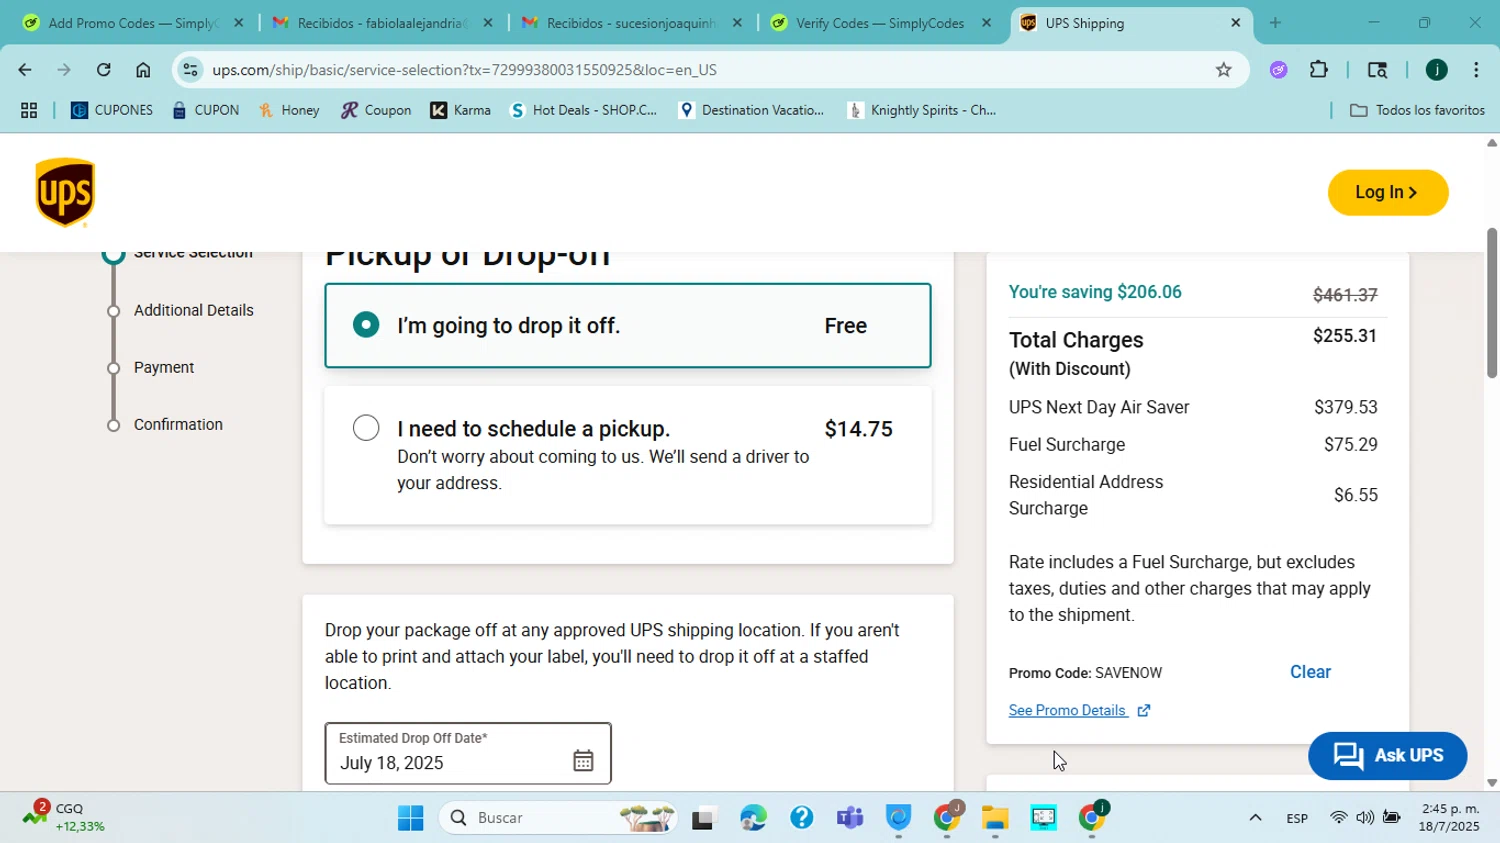
Task: Open Karma bookmark
Action: [460, 110]
